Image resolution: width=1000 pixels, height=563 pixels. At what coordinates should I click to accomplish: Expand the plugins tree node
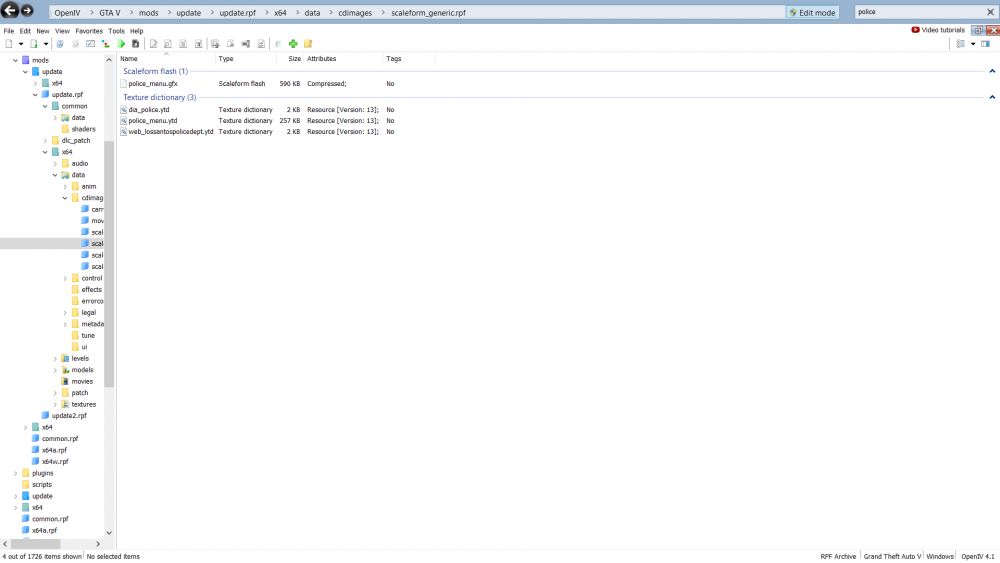15,473
